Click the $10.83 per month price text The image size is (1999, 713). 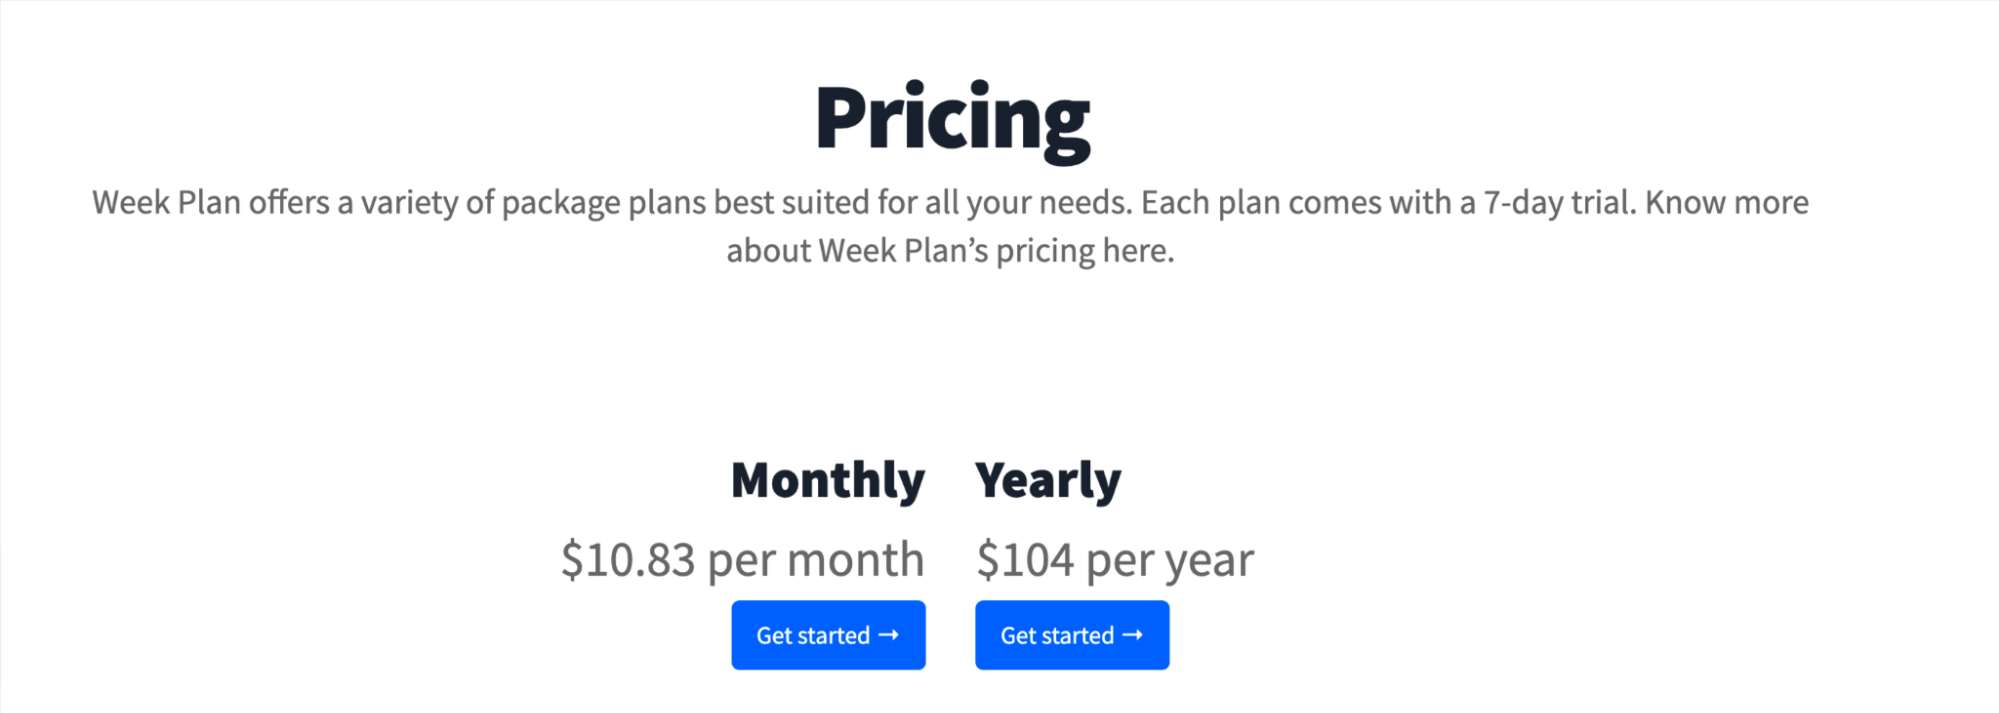(x=743, y=560)
